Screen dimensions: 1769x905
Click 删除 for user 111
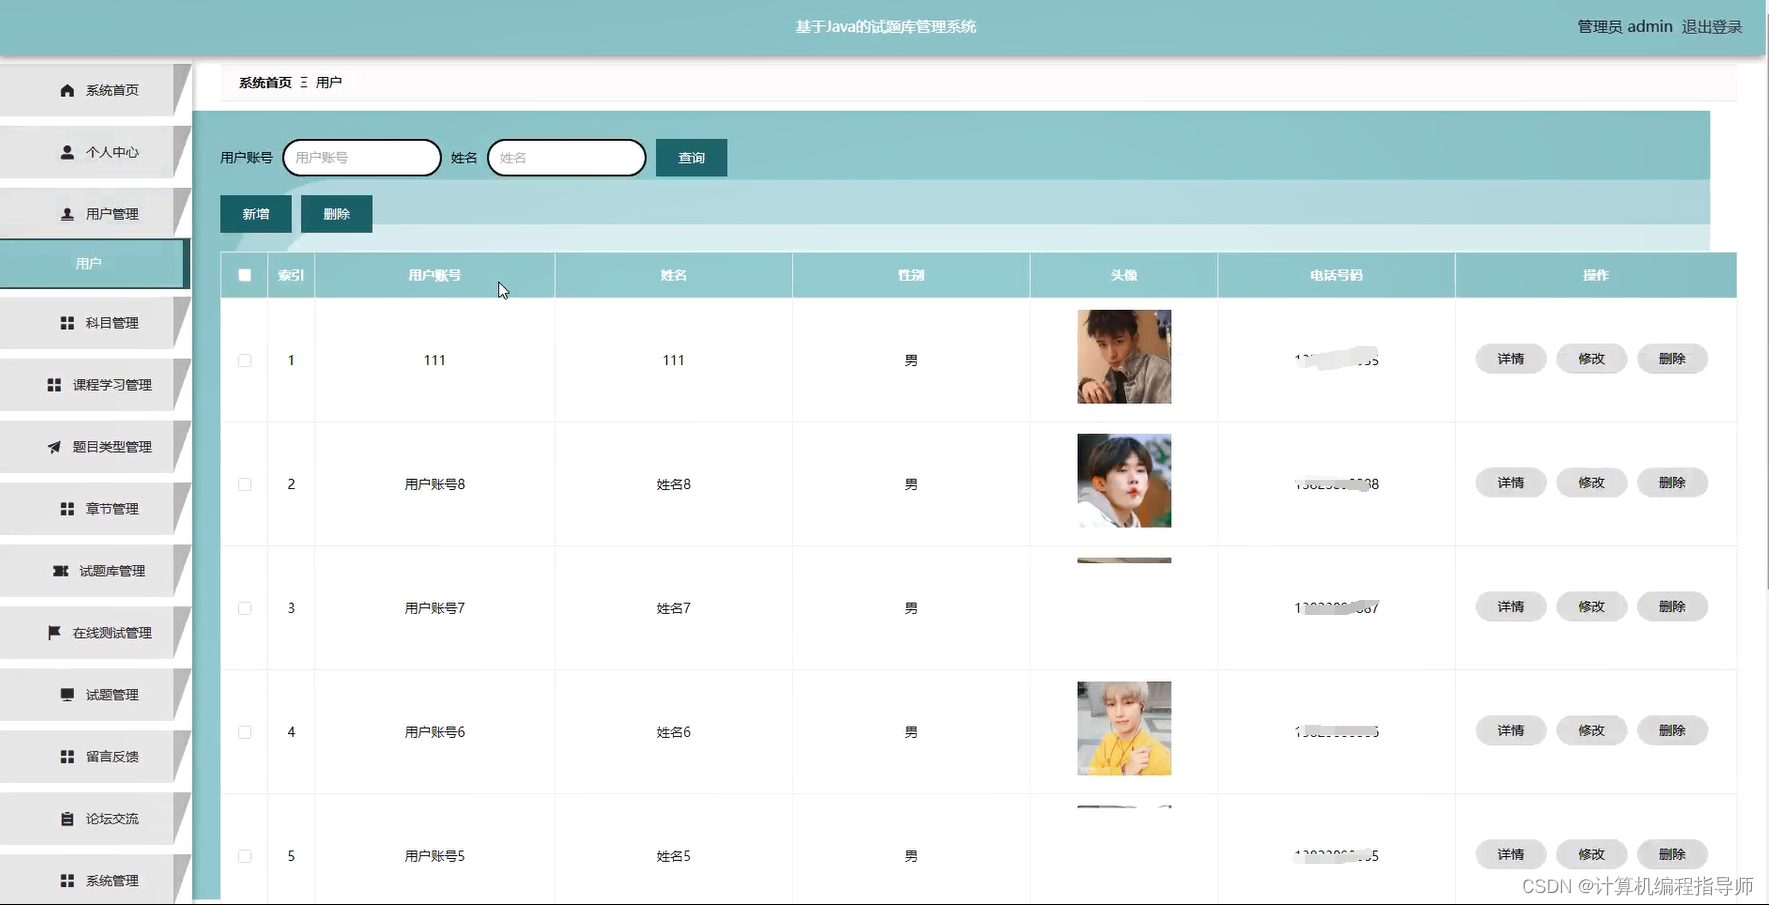[x=1672, y=359]
